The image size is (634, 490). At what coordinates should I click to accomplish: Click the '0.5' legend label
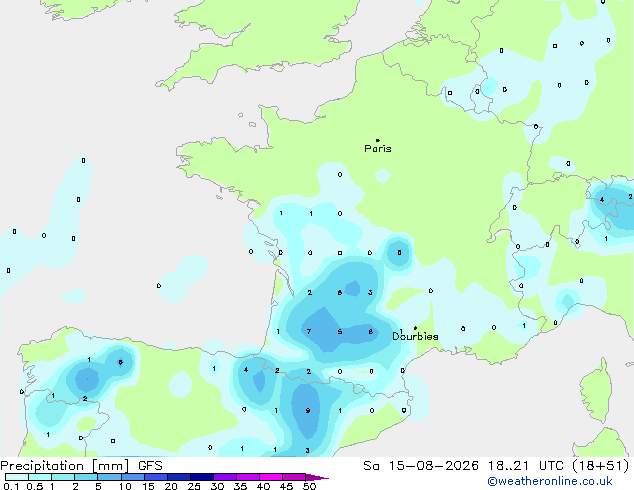pos(35,486)
